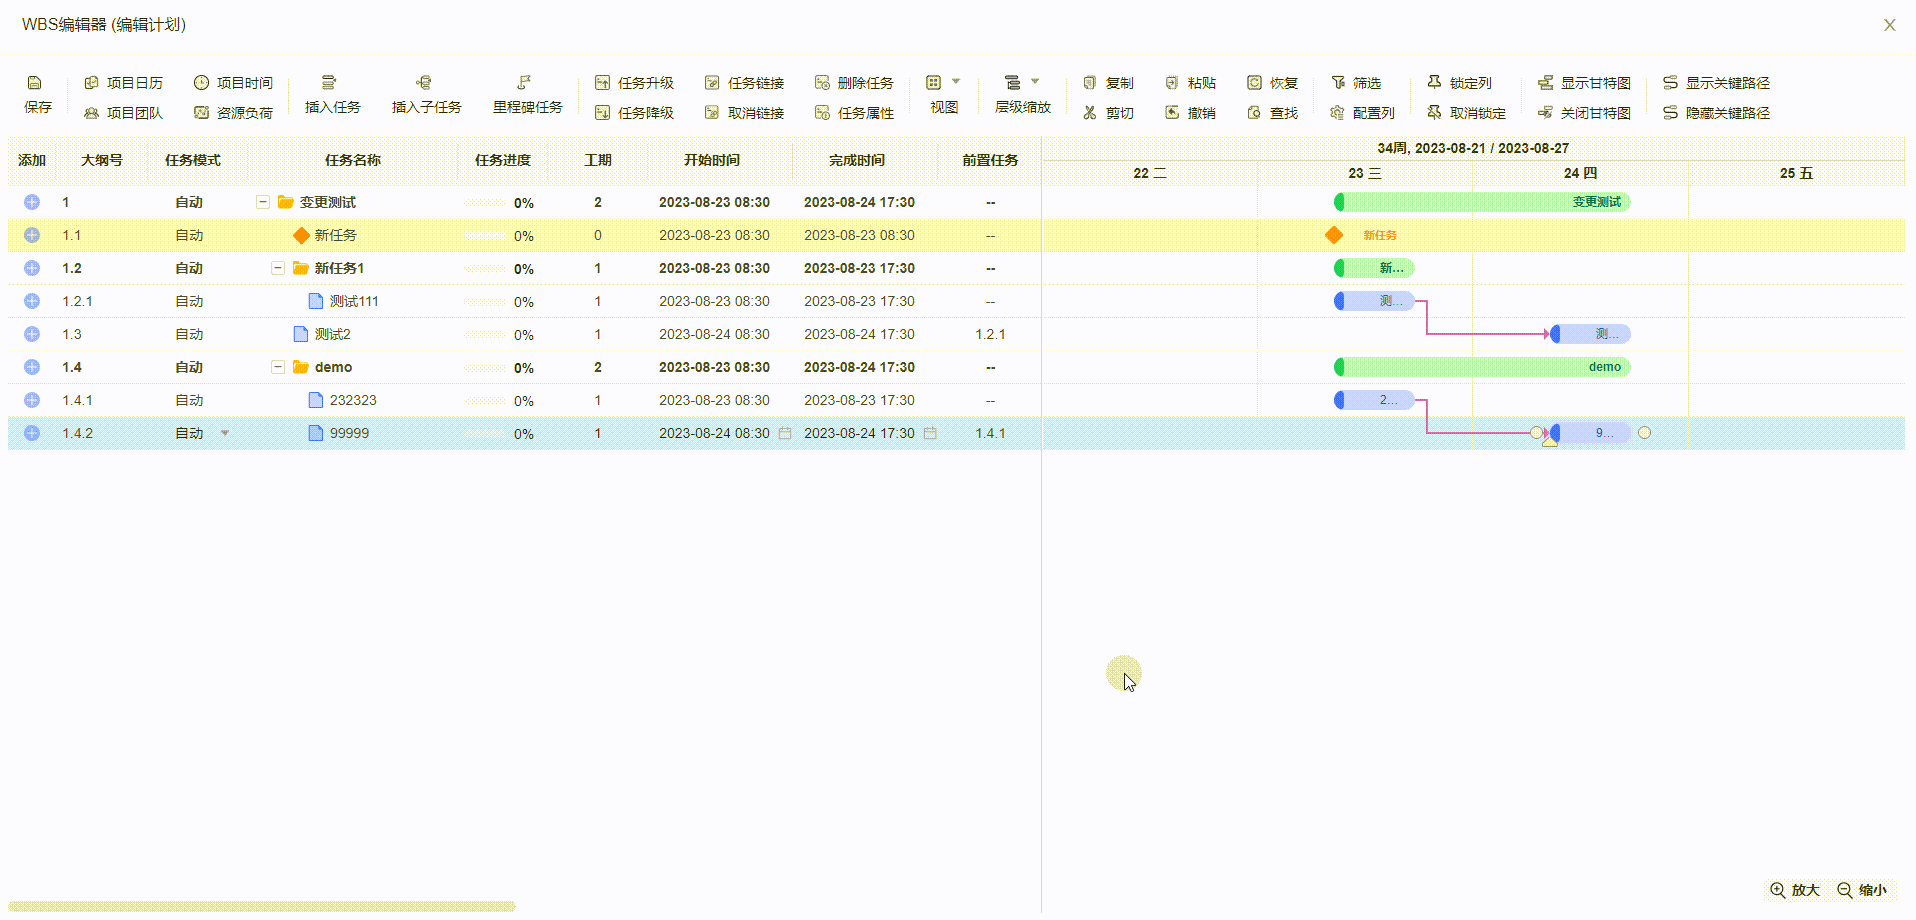Image resolution: width=1916 pixels, height=920 pixels.
Task: Hide critical path via 隐藏关键路径
Action: [1717, 113]
